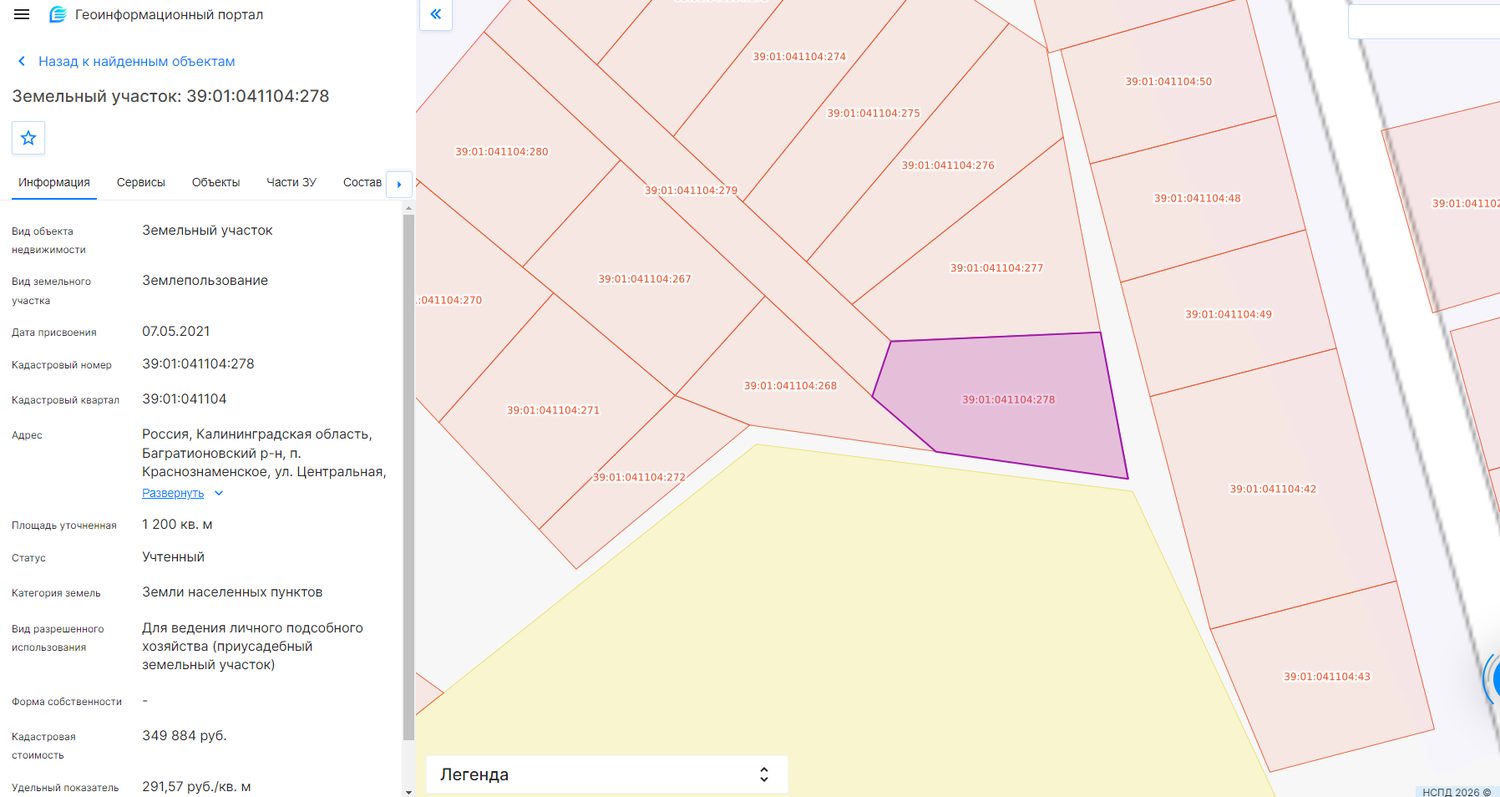Select parcel 39:01:041104:268 on the map

(x=790, y=386)
